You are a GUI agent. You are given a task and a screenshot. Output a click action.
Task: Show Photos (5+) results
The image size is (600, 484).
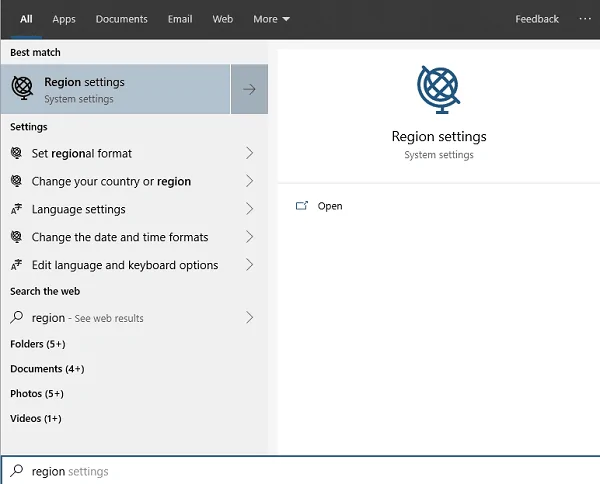[37, 394]
